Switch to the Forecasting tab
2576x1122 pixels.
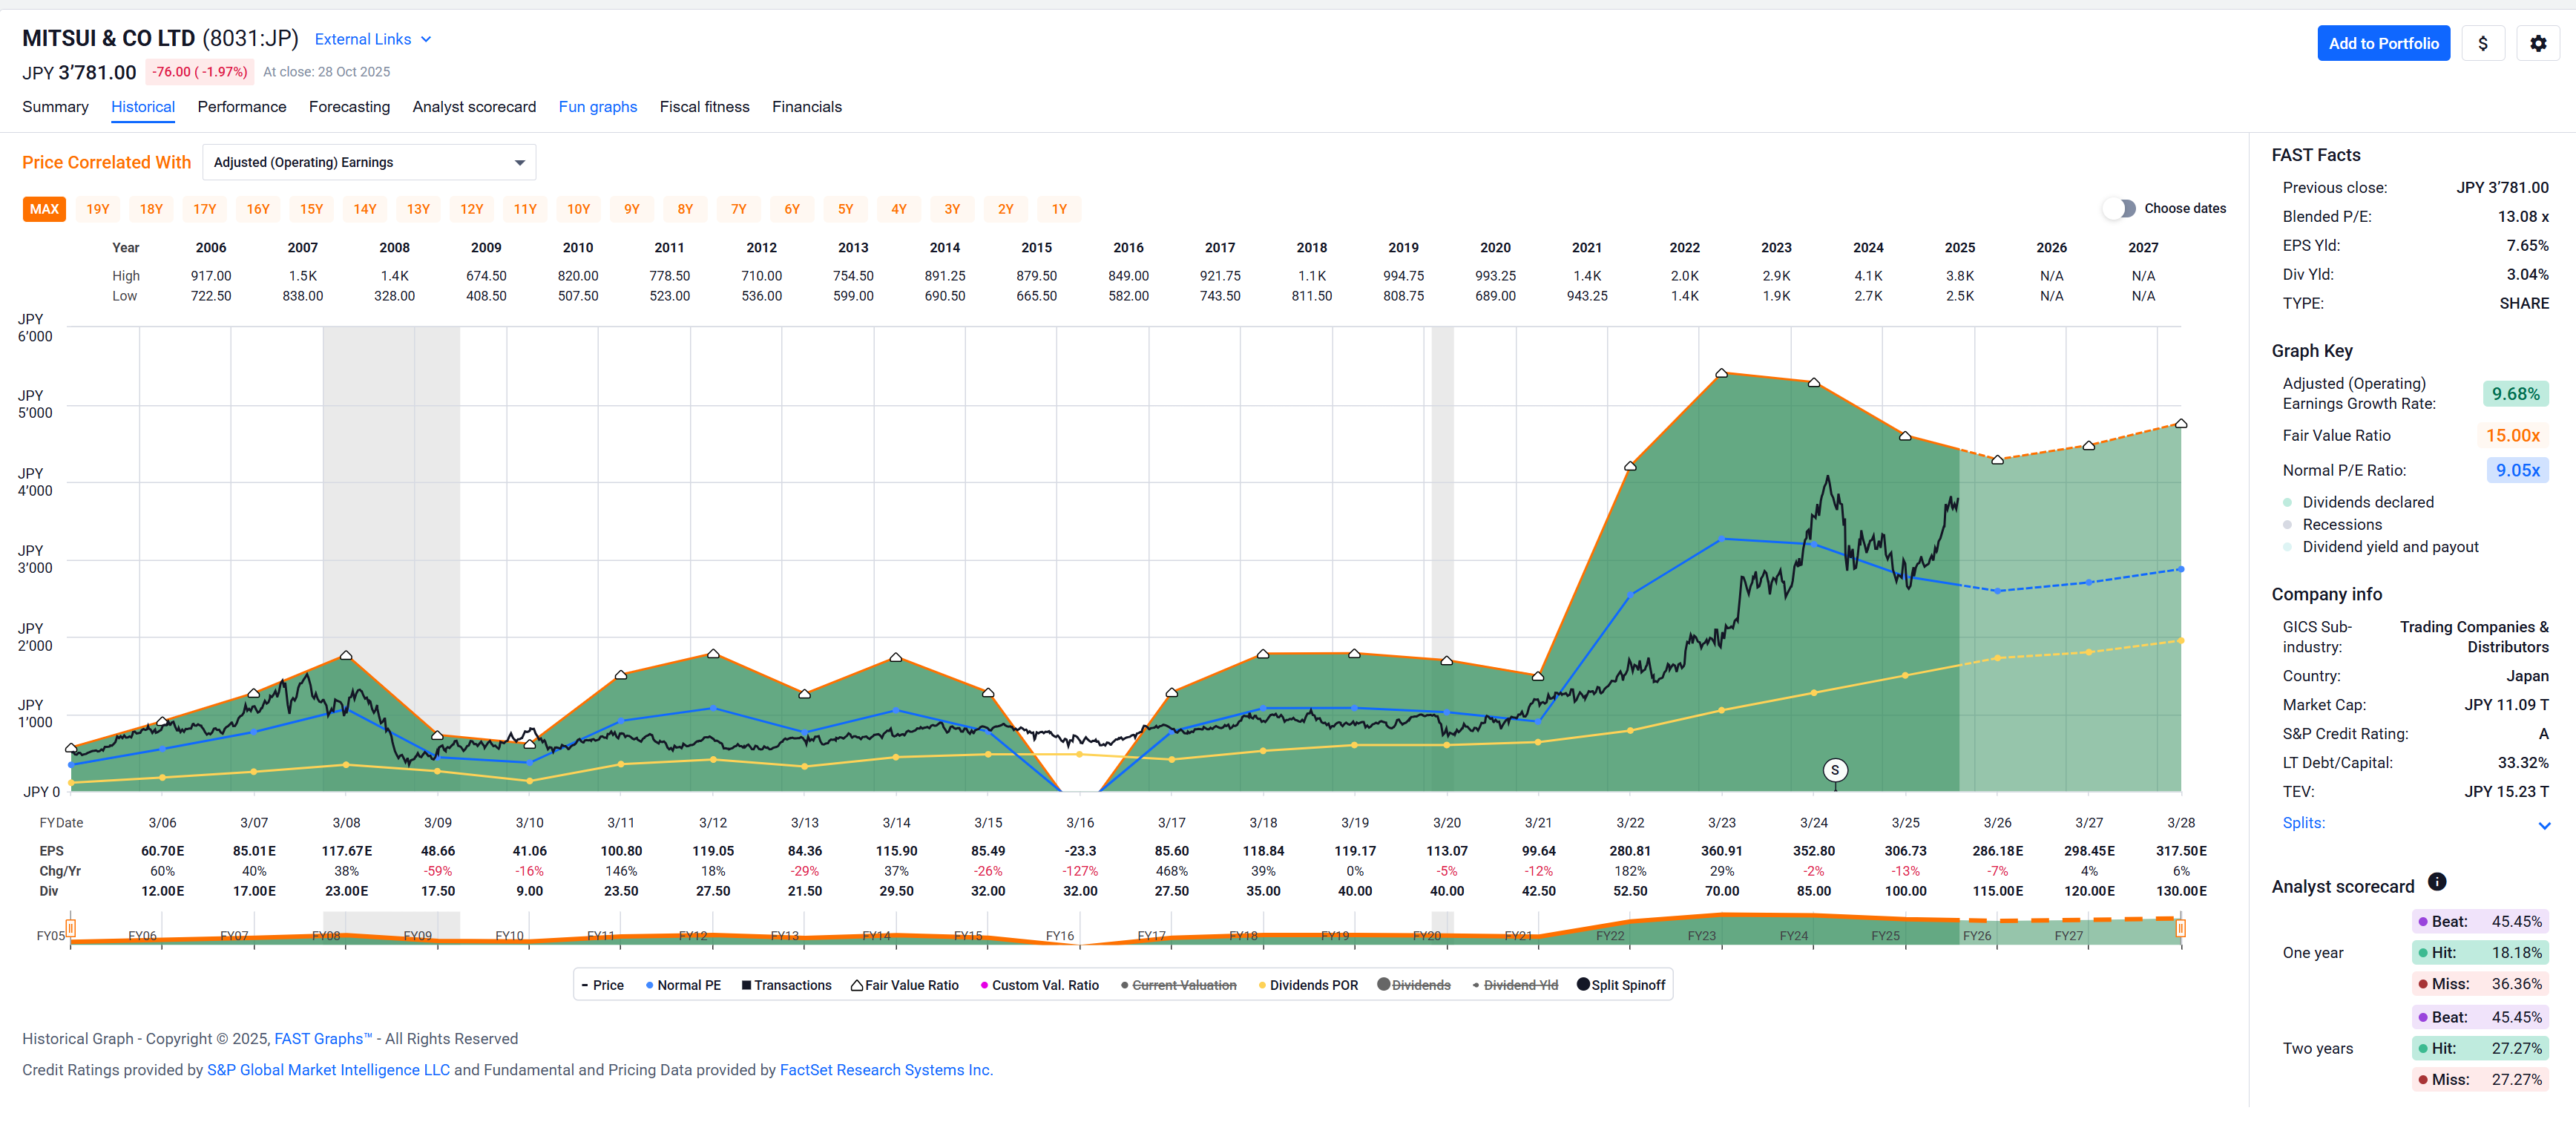click(x=349, y=107)
